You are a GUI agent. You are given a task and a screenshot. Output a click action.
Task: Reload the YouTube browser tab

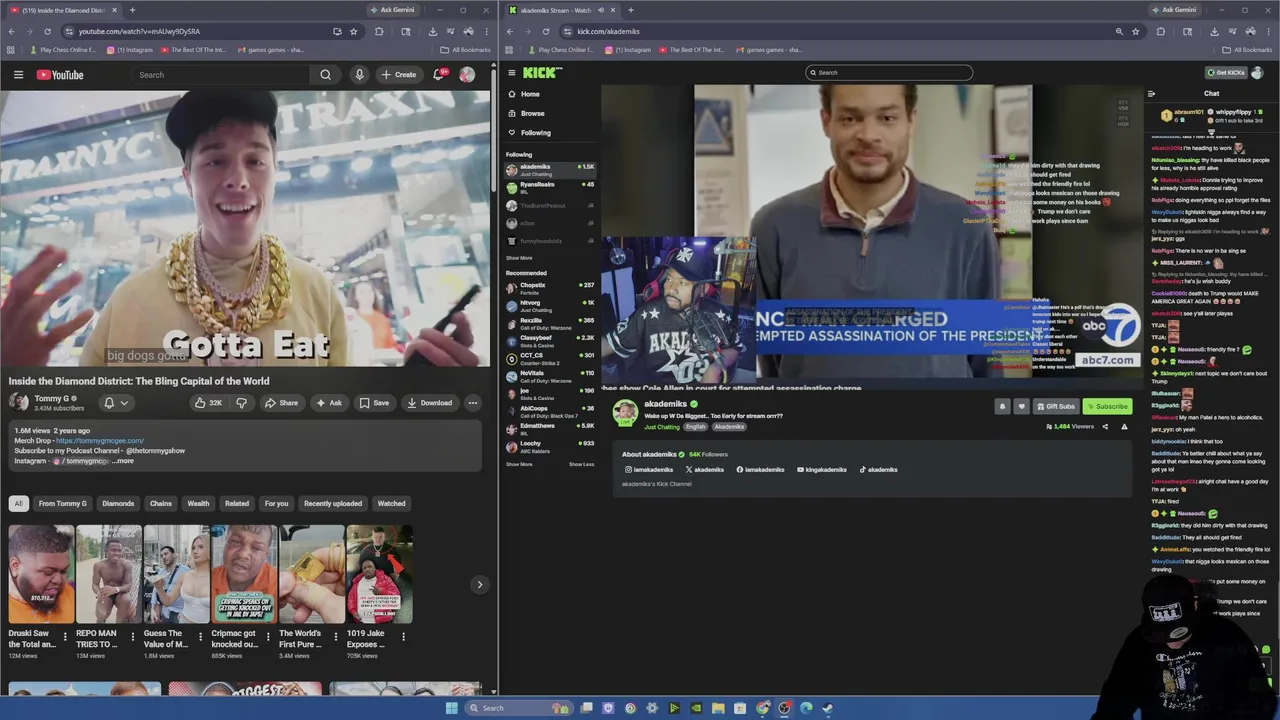47,31
